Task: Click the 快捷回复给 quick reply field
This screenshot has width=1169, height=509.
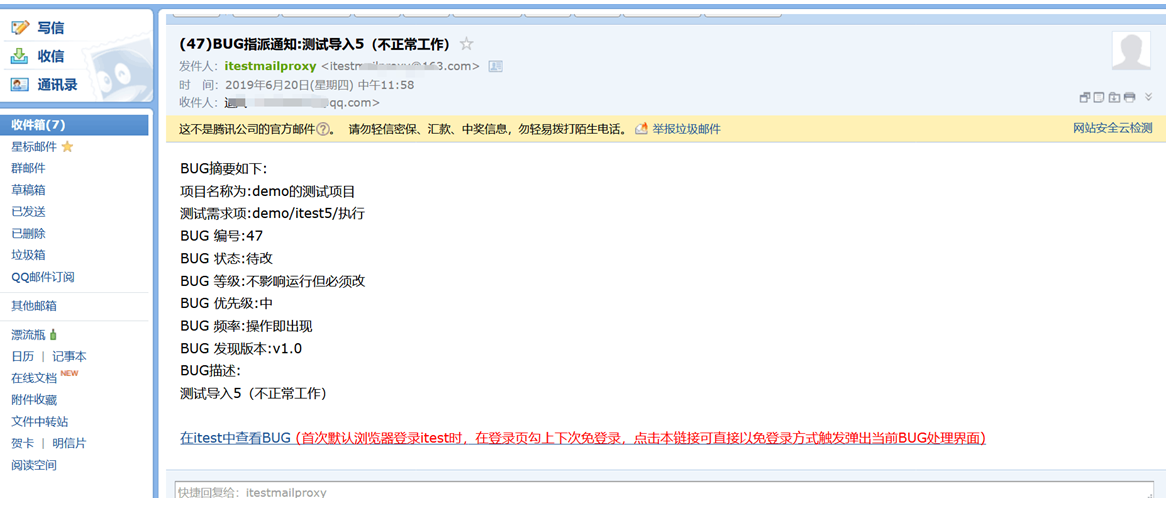Action: click(x=664, y=492)
